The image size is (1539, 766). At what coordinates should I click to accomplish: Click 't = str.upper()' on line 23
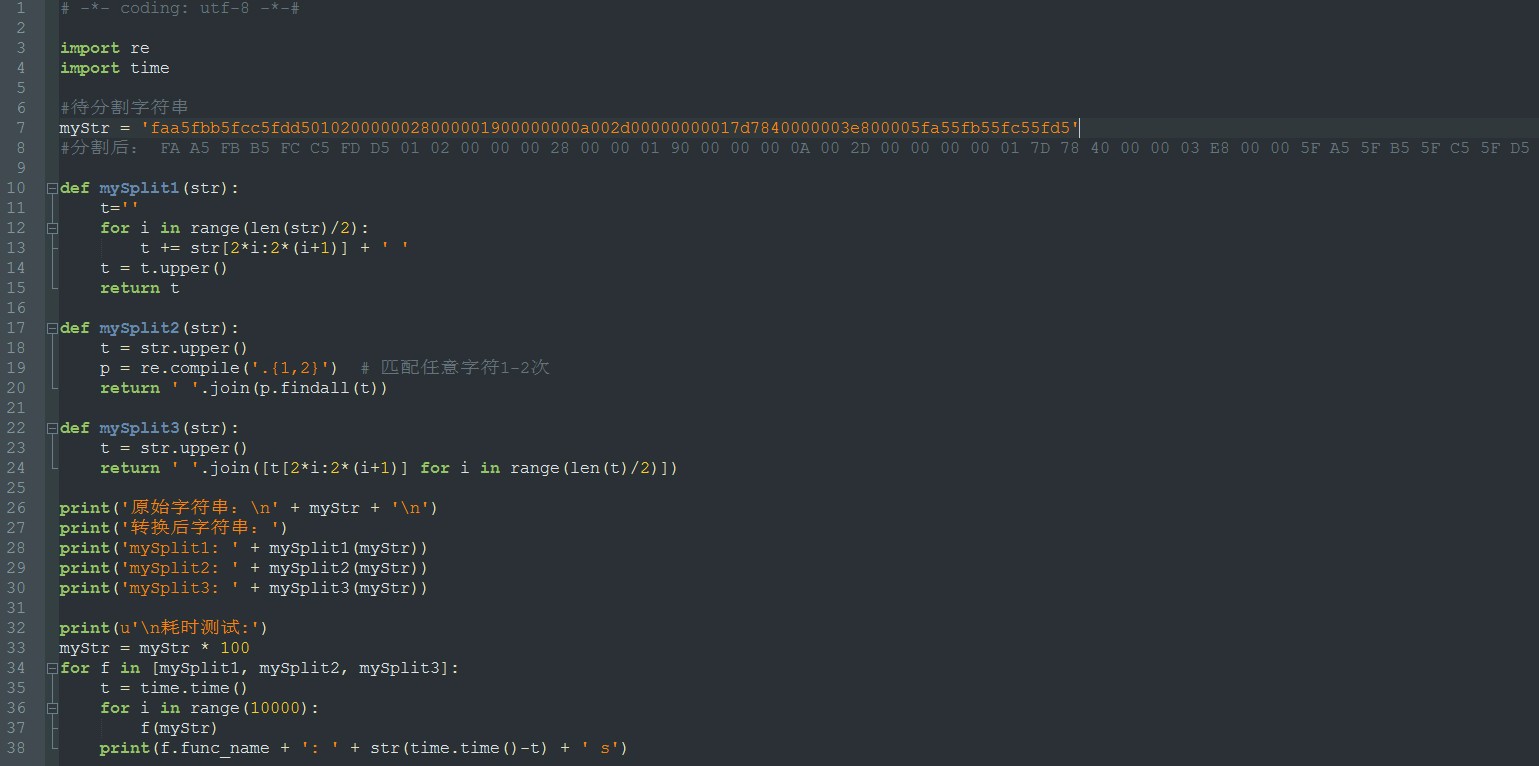[x=174, y=448]
